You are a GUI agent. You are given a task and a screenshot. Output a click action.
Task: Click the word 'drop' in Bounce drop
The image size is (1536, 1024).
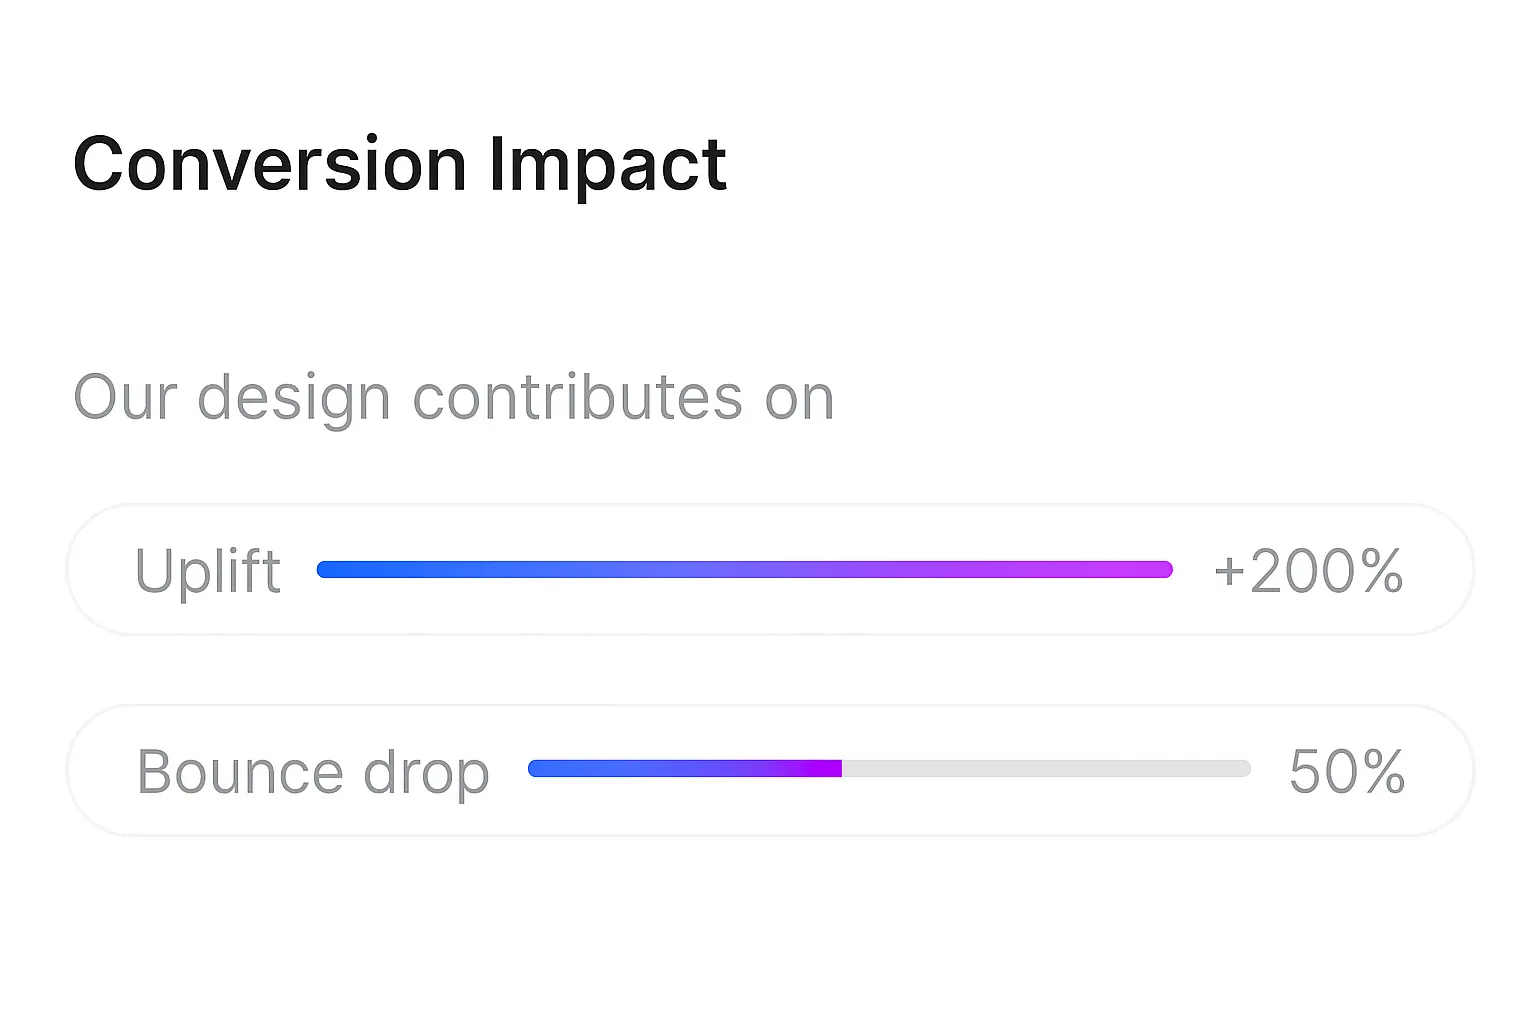pyautogui.click(x=426, y=775)
